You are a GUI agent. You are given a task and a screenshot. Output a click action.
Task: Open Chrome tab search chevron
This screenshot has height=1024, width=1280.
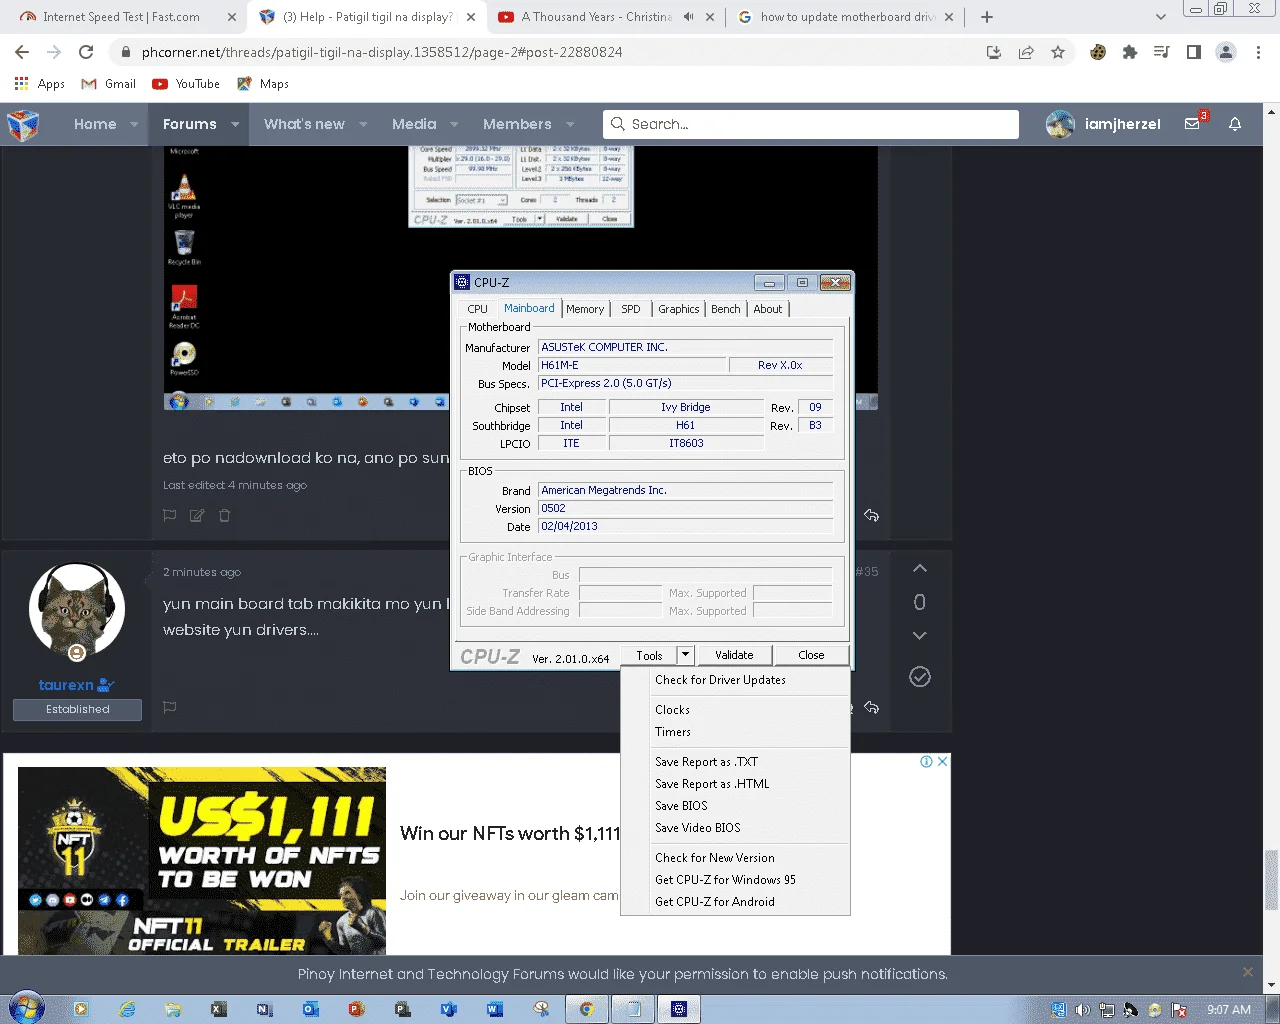pos(1160,17)
